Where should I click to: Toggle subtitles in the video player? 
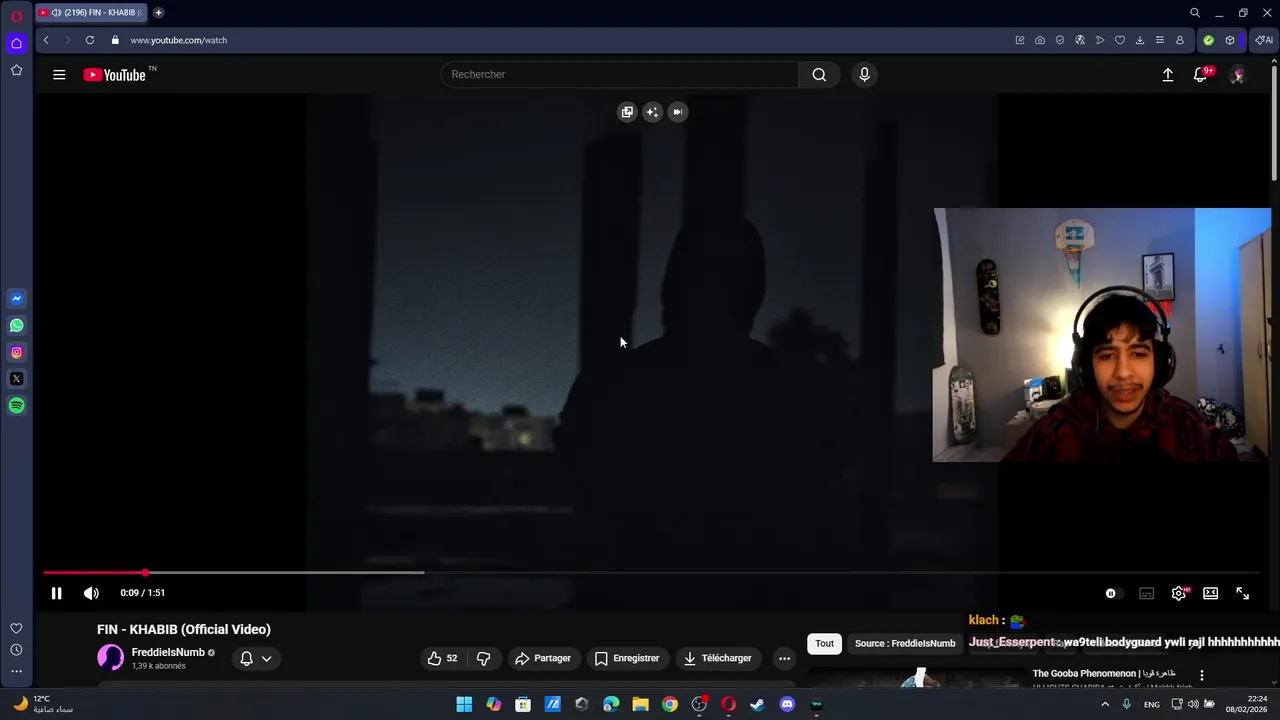click(1147, 593)
